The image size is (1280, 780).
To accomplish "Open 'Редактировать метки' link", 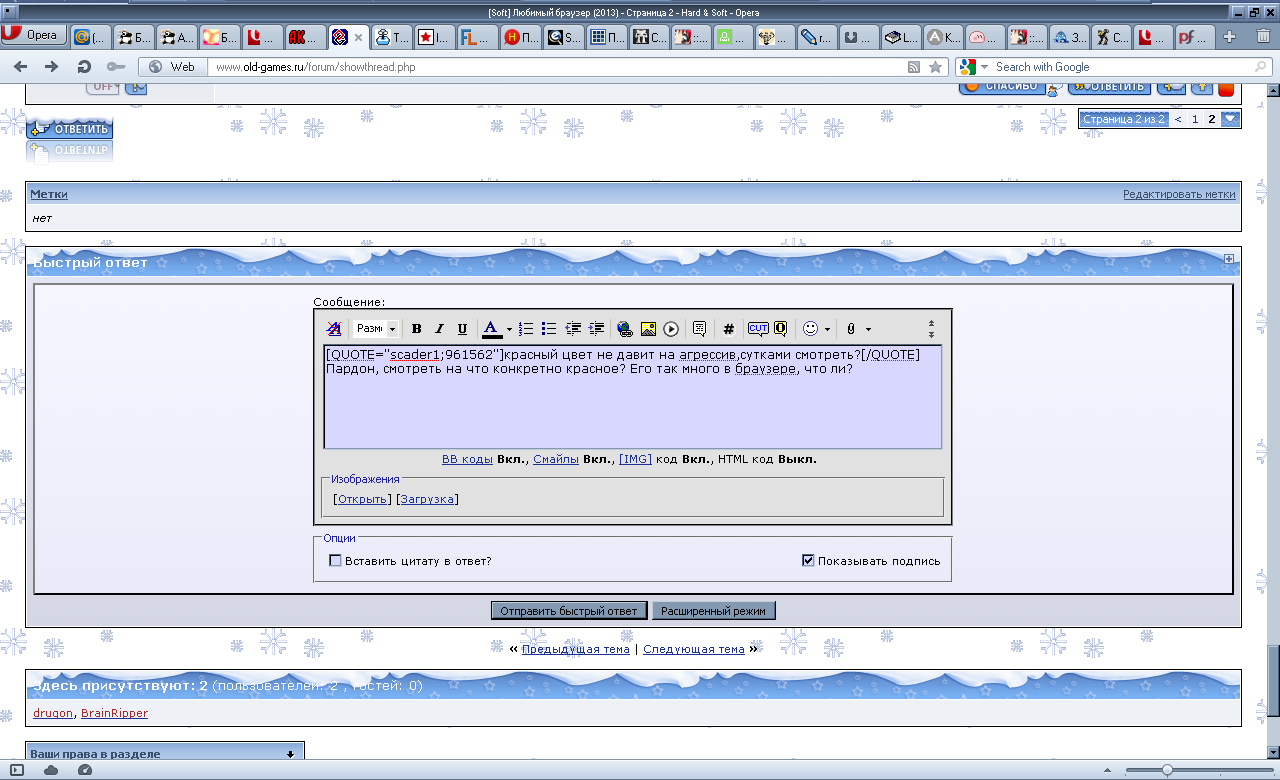I will point(1179,194).
